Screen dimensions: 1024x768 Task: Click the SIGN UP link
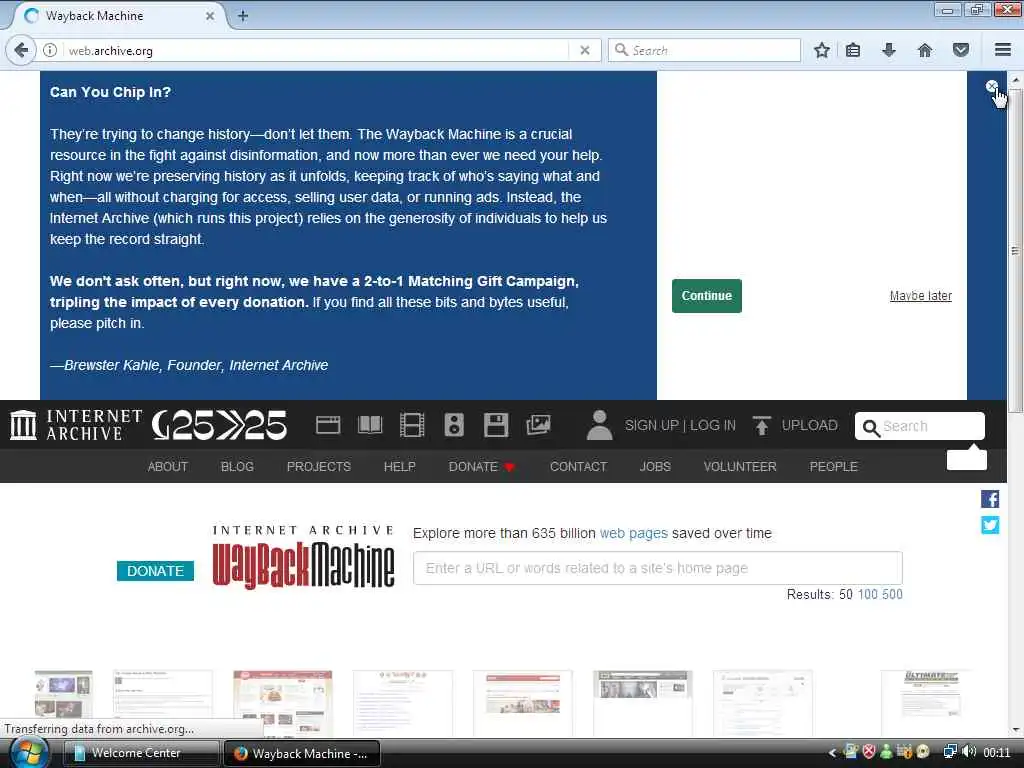tap(651, 425)
